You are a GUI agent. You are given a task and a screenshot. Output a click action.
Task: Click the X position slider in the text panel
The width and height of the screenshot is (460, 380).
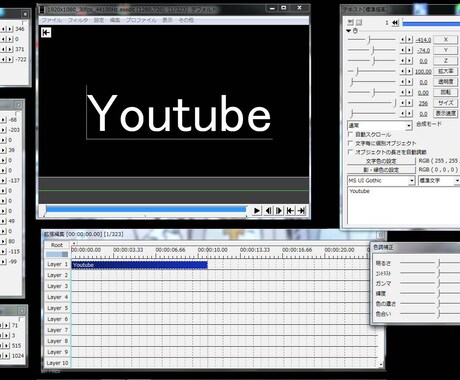click(x=372, y=40)
